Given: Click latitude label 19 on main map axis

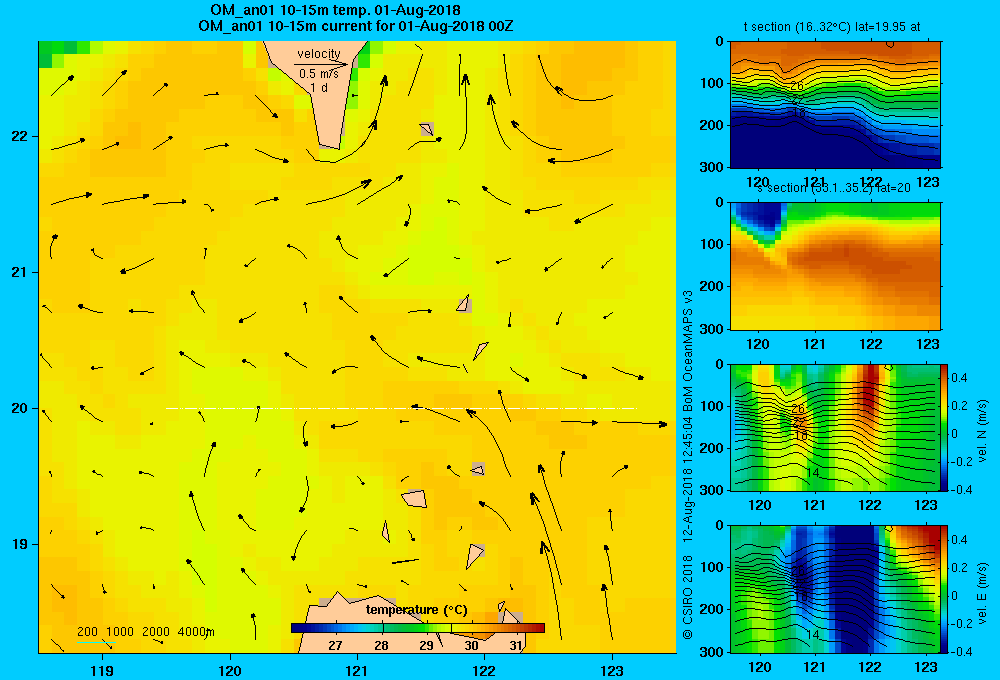Looking at the screenshot, I should tap(20, 544).
